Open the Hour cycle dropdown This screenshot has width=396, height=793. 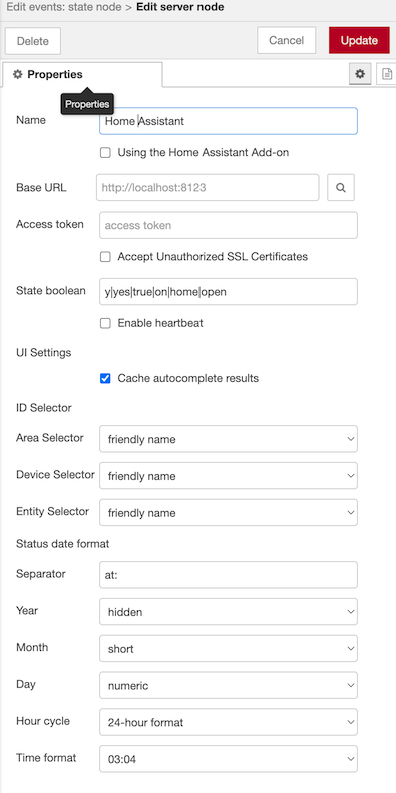pyautogui.click(x=229, y=722)
